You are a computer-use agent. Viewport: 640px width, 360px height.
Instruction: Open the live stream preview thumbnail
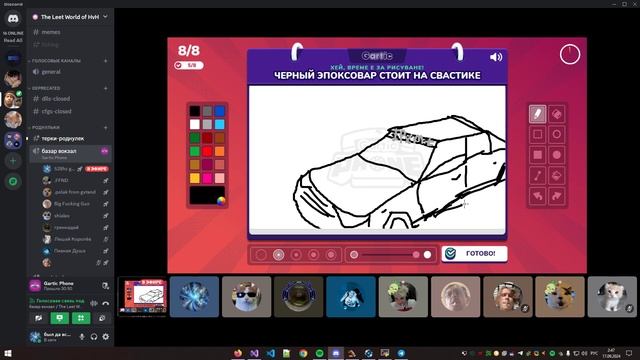coord(143,297)
